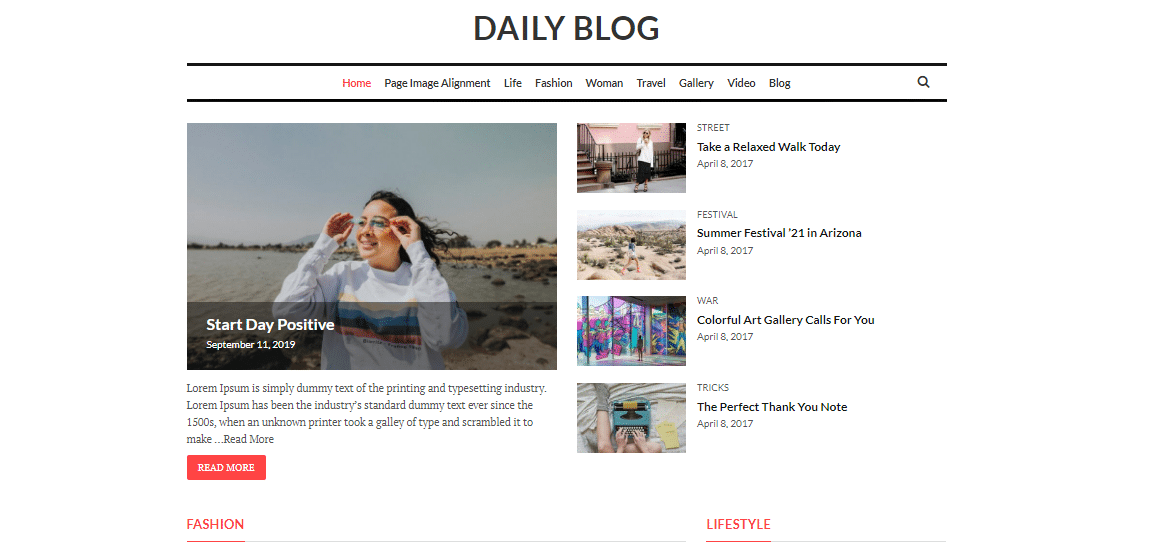Select the Video menu item
Screen dimensions: 1167x556
point(741,83)
